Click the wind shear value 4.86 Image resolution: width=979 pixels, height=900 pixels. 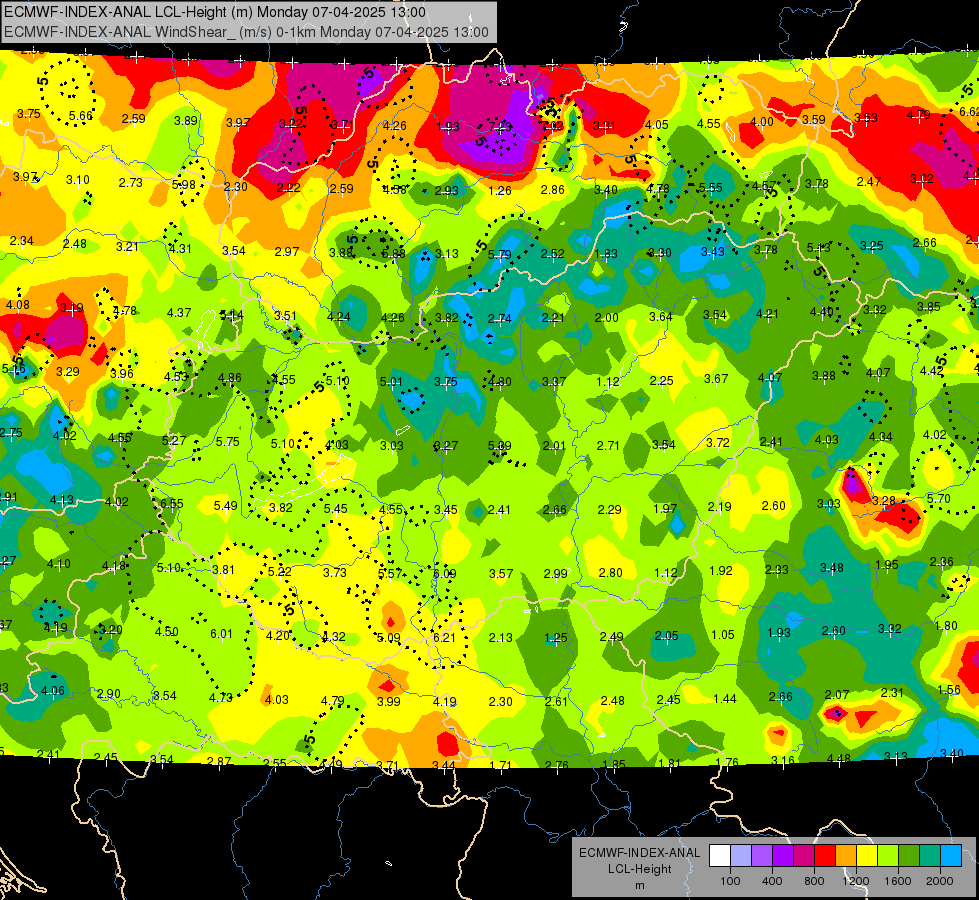pos(229,378)
